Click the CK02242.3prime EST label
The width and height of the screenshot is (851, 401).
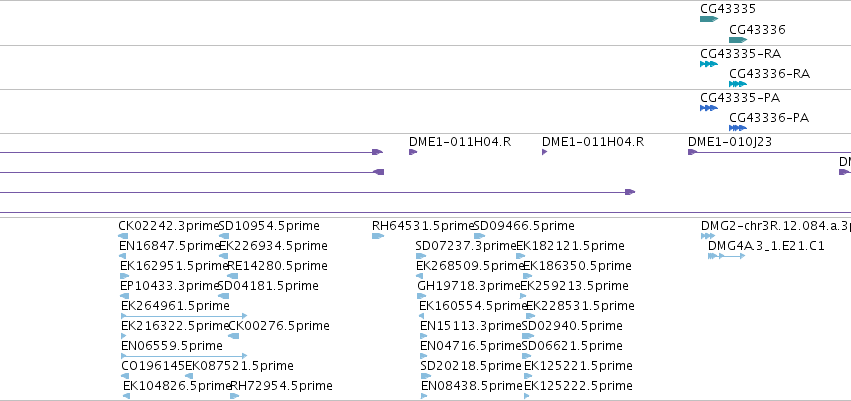(x=168, y=226)
